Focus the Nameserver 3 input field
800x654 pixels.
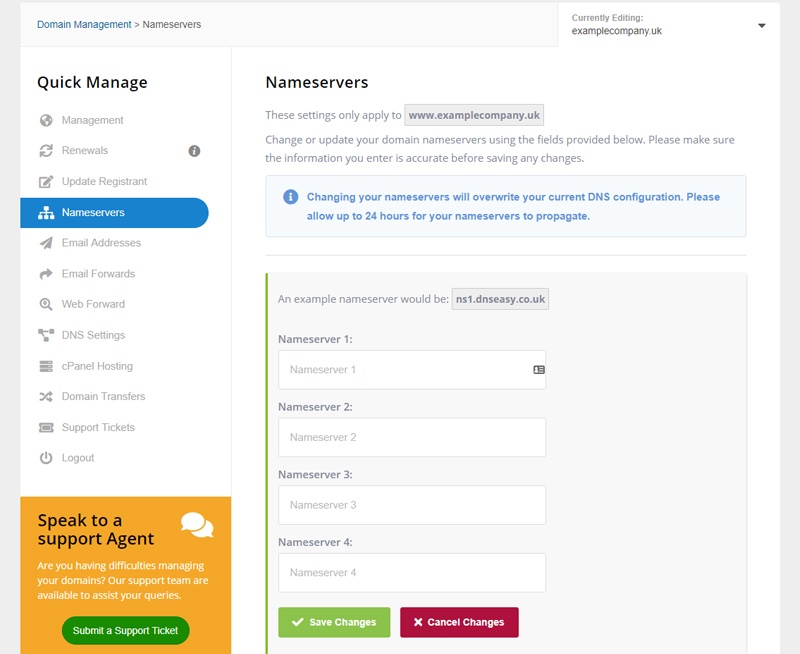412,505
